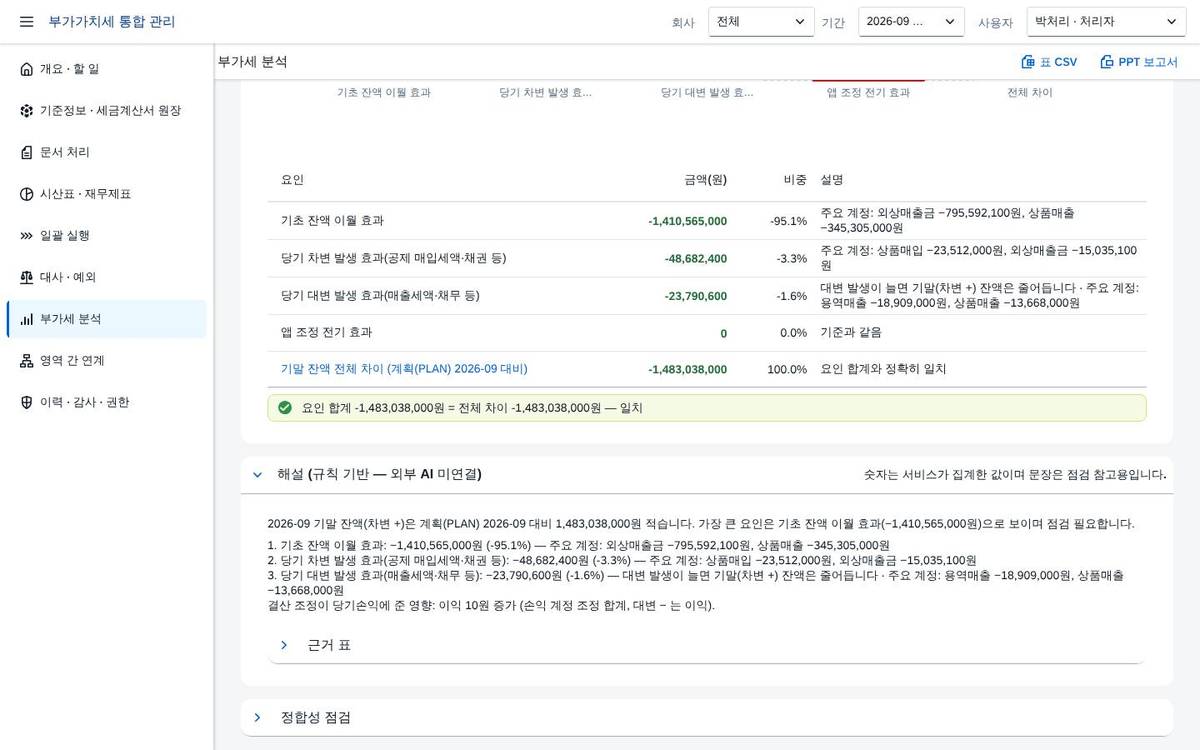
Task: Click the 문서 처리 document icon
Action: click(27, 152)
